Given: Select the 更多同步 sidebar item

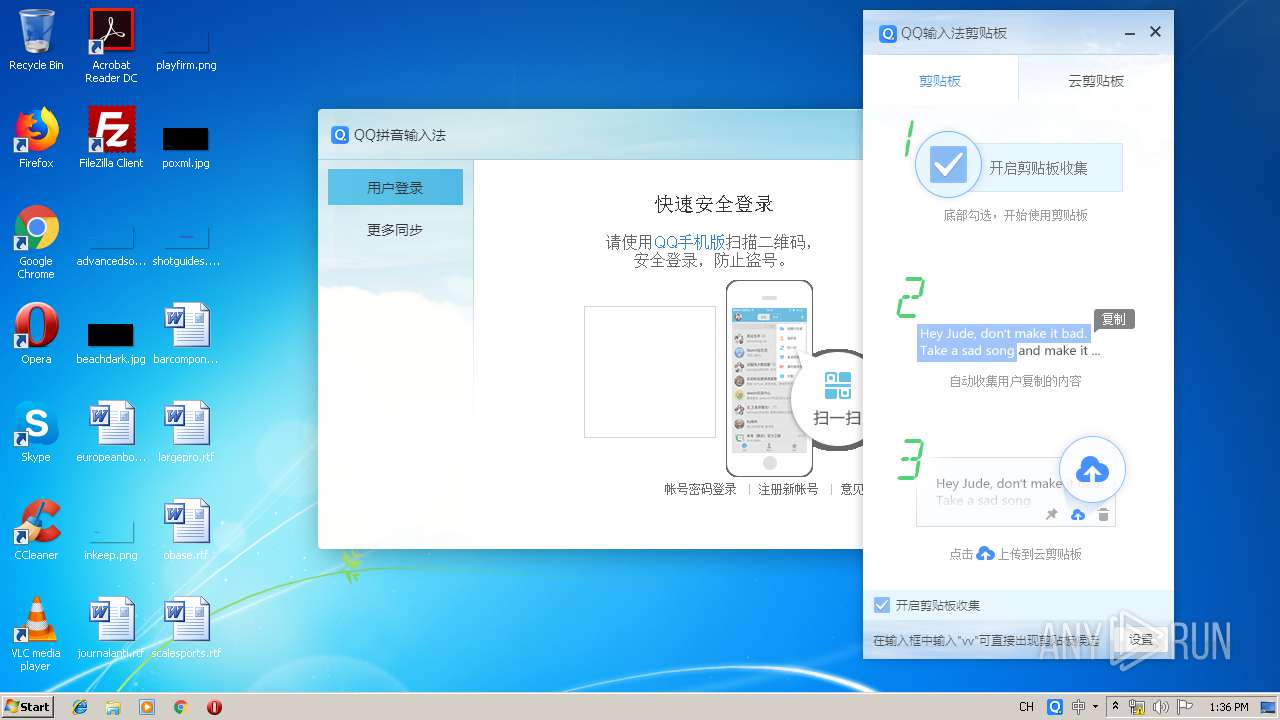Looking at the screenshot, I should click(x=395, y=229).
